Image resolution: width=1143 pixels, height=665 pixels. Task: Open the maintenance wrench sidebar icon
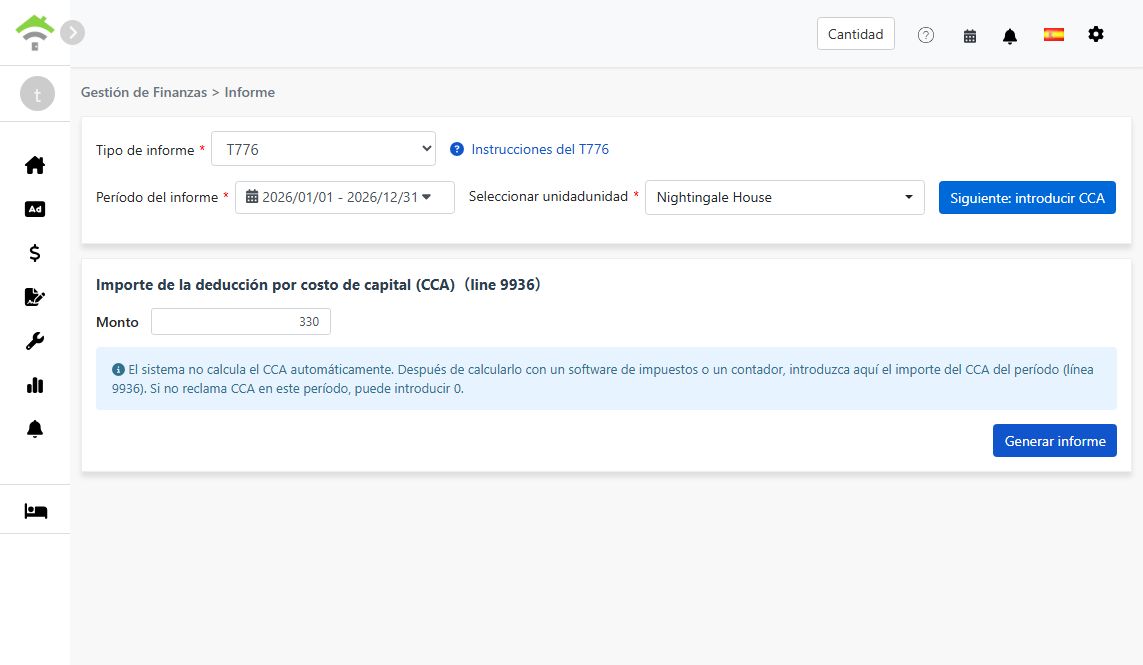pyautogui.click(x=35, y=341)
